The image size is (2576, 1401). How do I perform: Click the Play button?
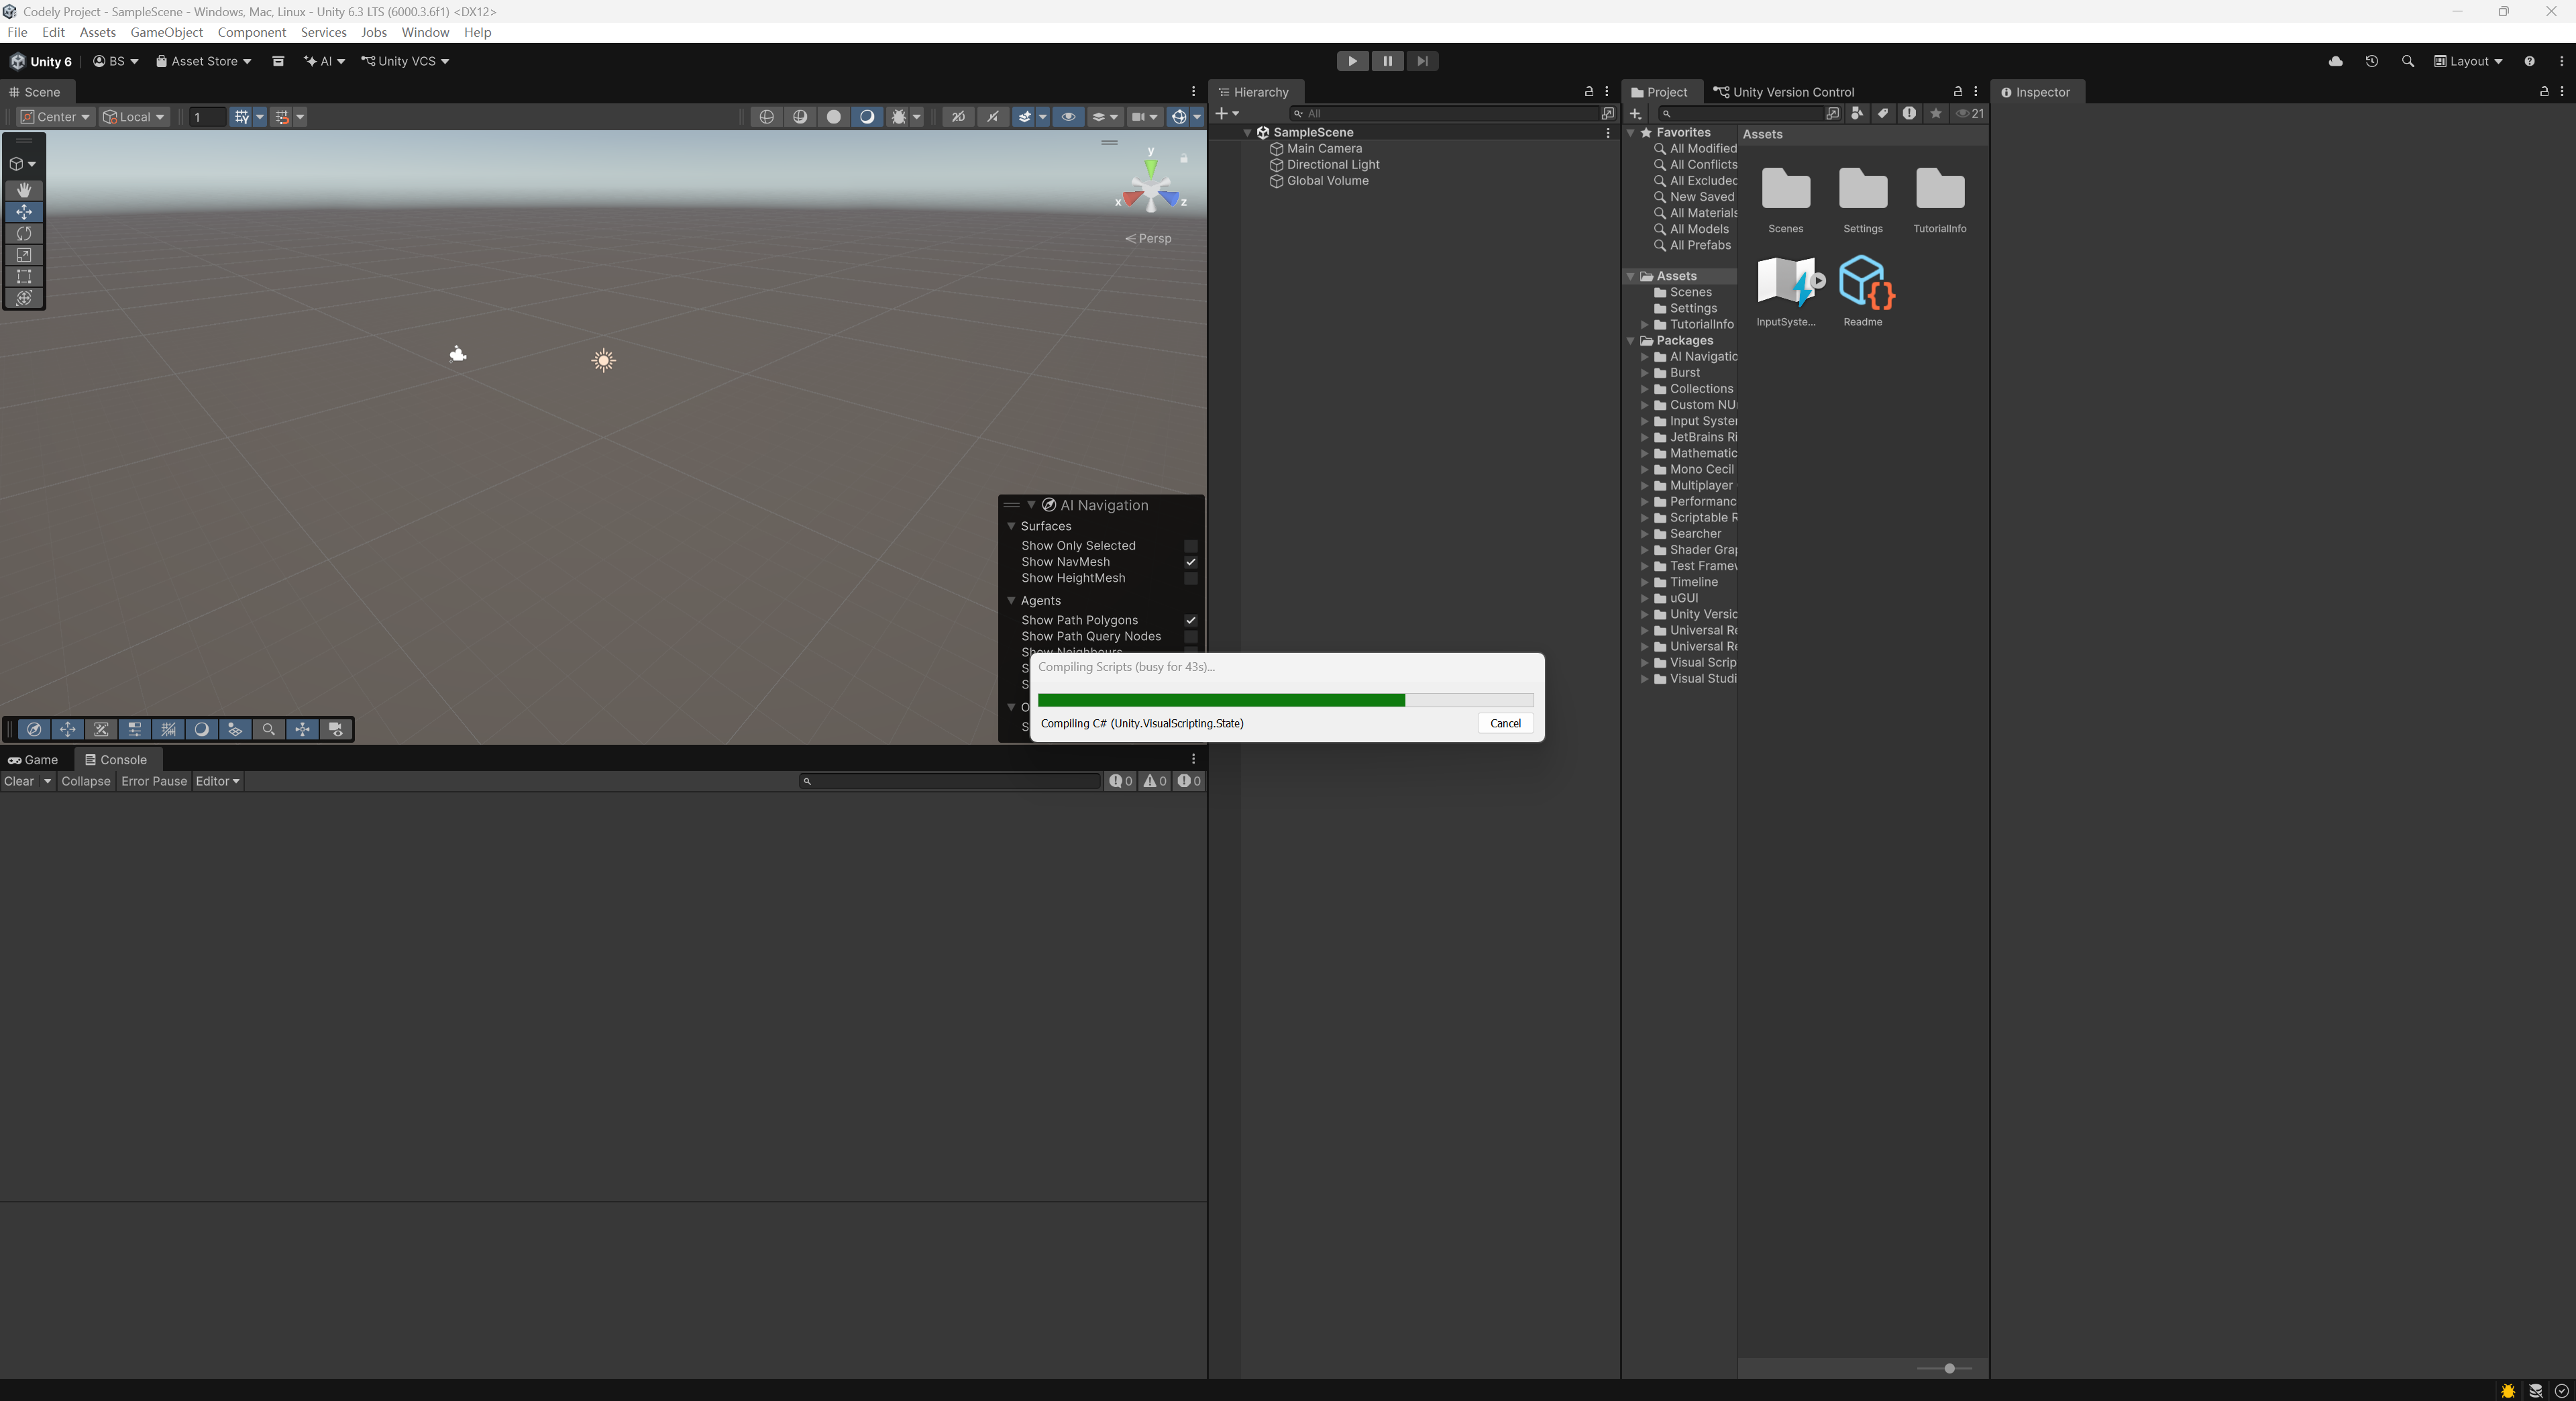click(x=1352, y=61)
